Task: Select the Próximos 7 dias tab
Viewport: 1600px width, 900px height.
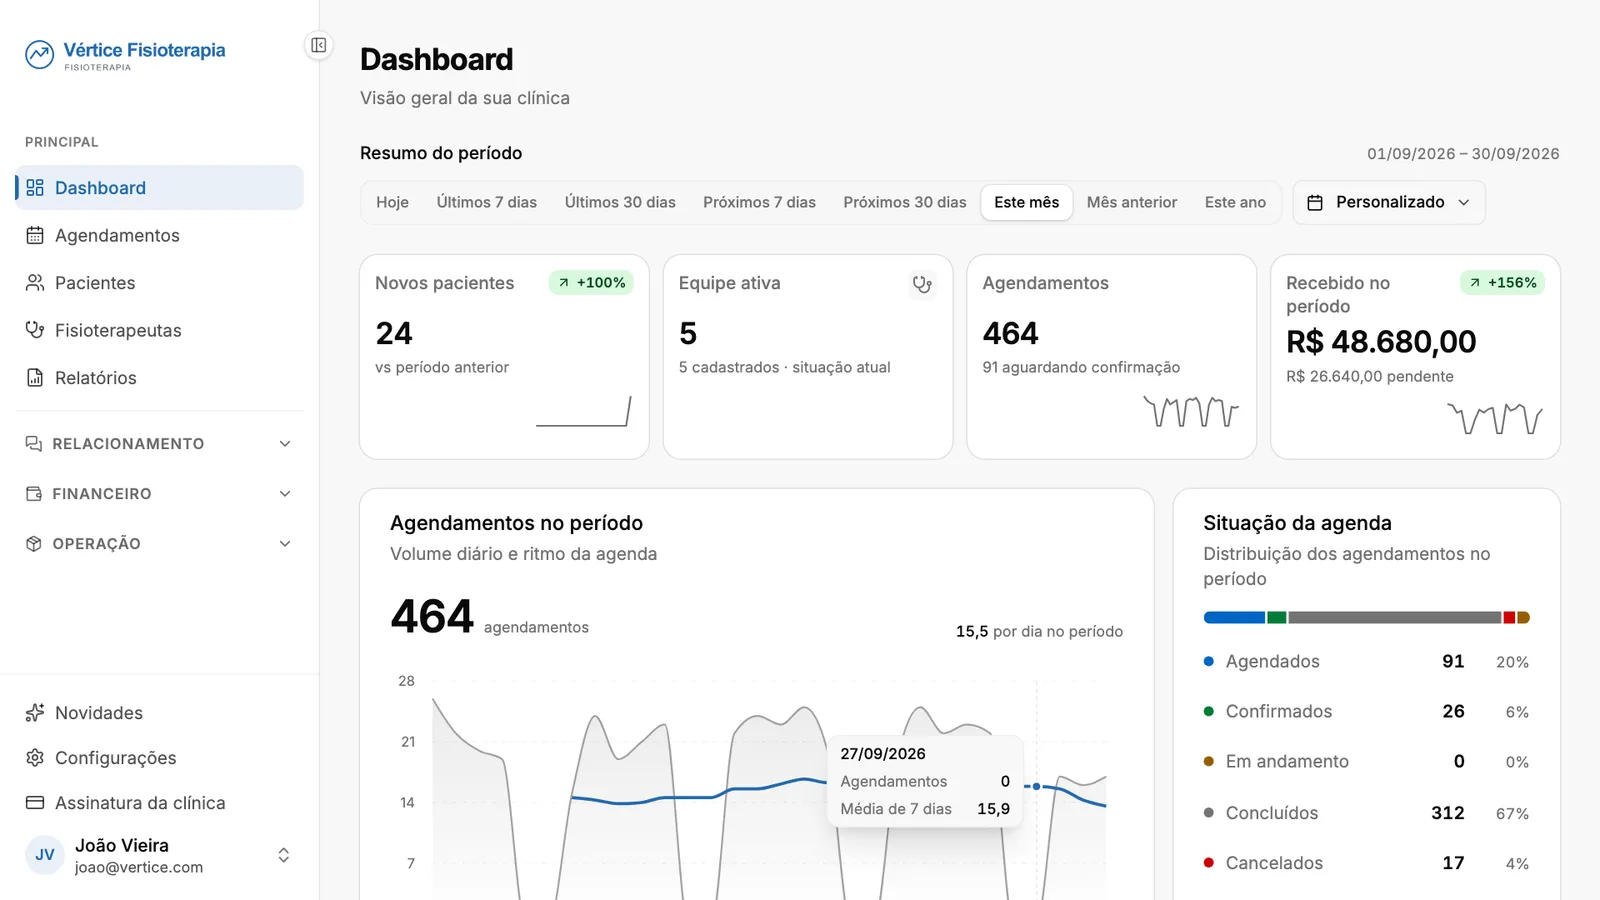Action: point(759,203)
